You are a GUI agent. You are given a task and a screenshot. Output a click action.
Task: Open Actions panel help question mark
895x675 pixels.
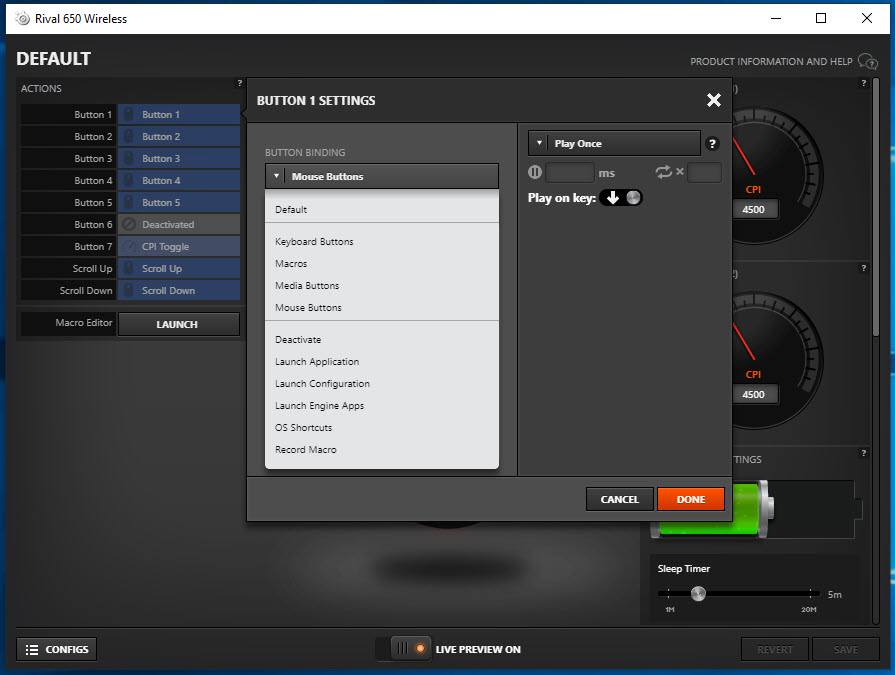(x=240, y=83)
